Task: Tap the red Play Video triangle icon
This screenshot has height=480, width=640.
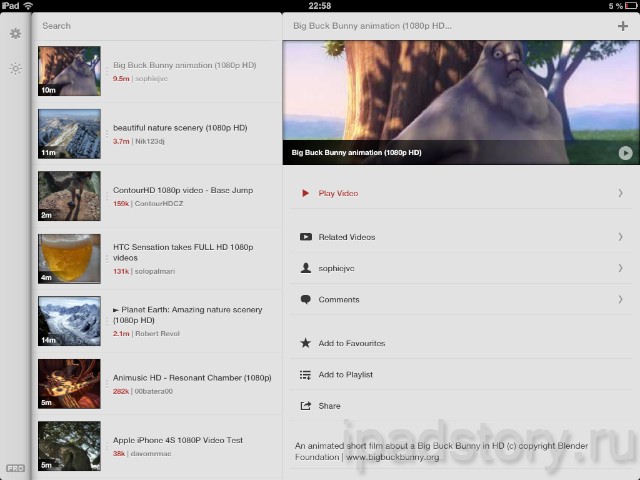Action: pyautogui.click(x=305, y=193)
